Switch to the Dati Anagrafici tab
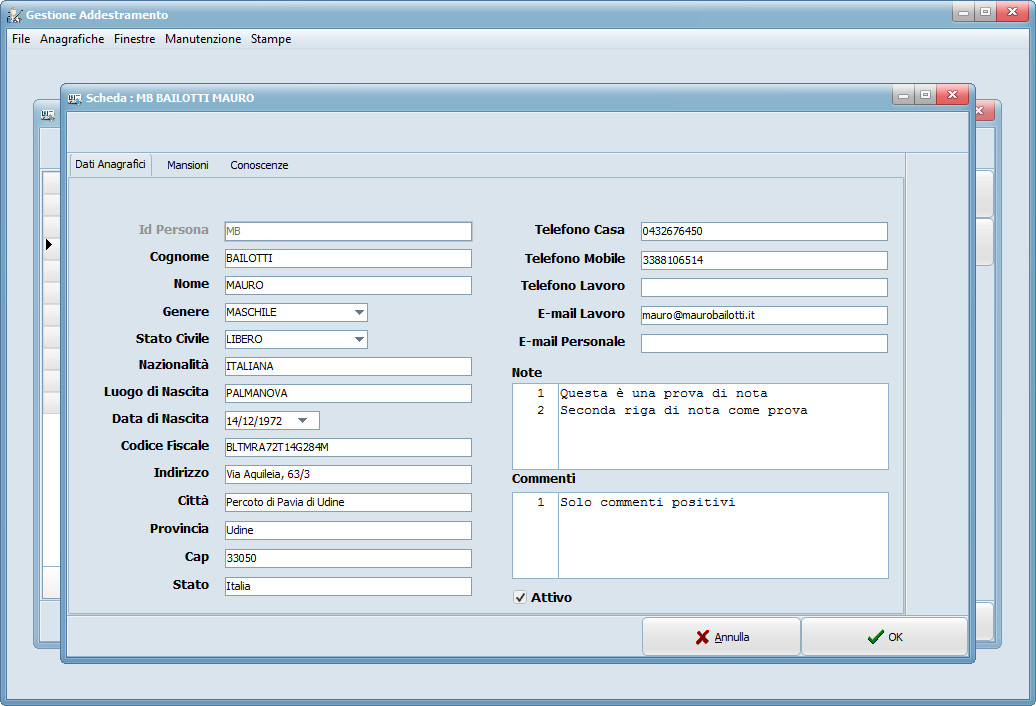The image size is (1036, 706). [110, 164]
